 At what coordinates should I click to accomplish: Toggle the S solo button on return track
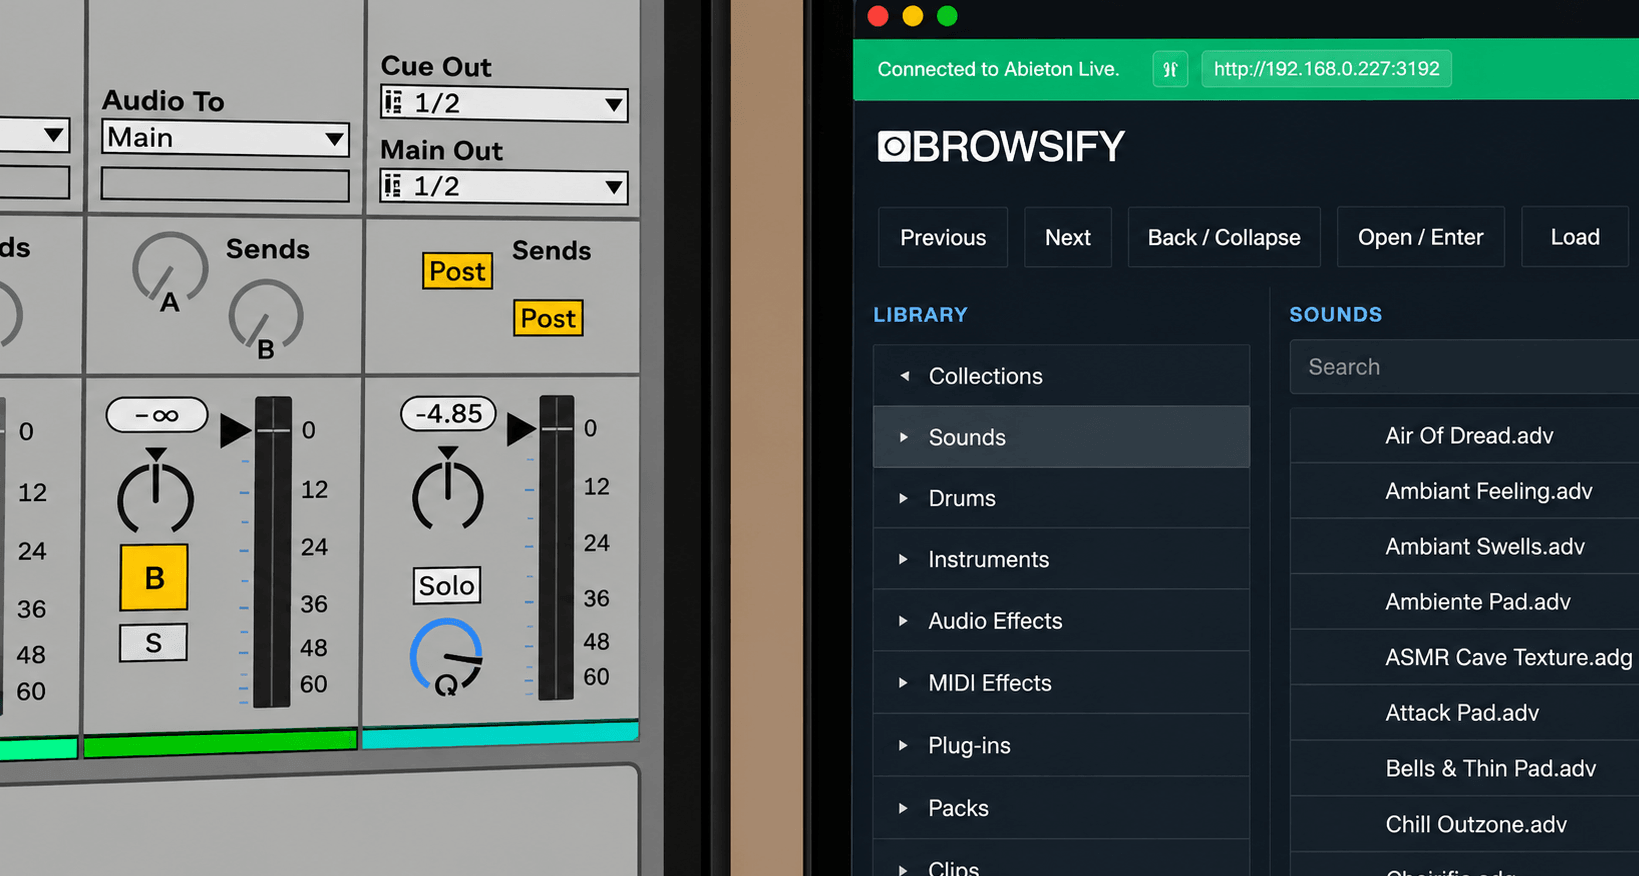tap(153, 643)
